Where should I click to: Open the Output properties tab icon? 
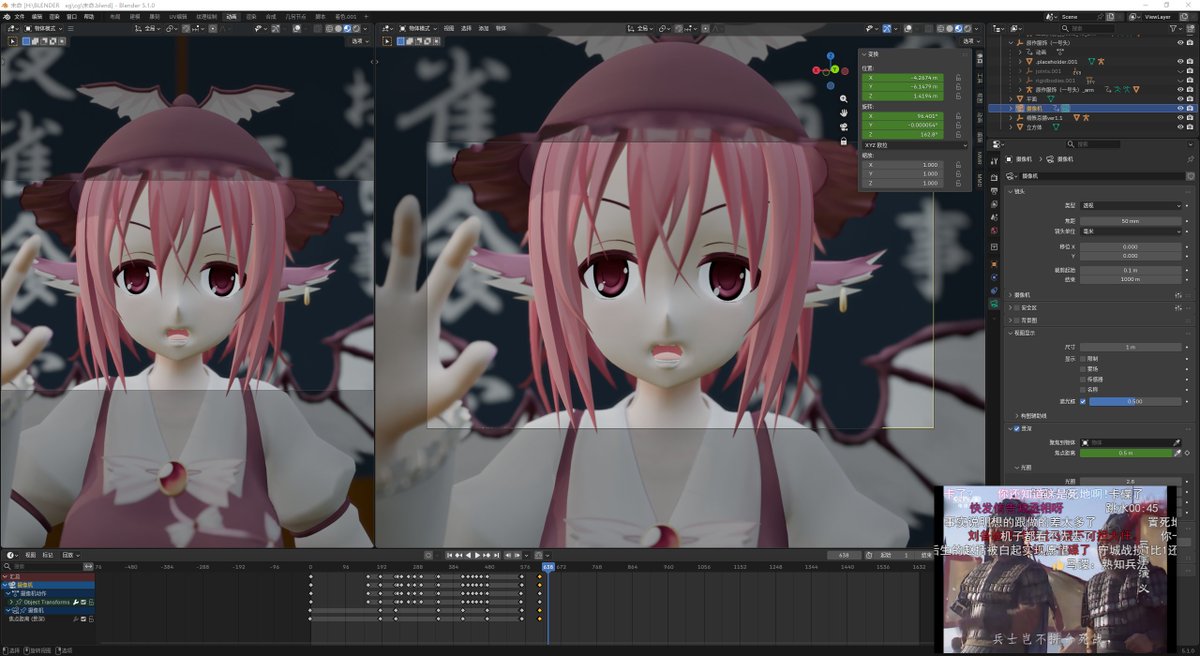[994, 190]
